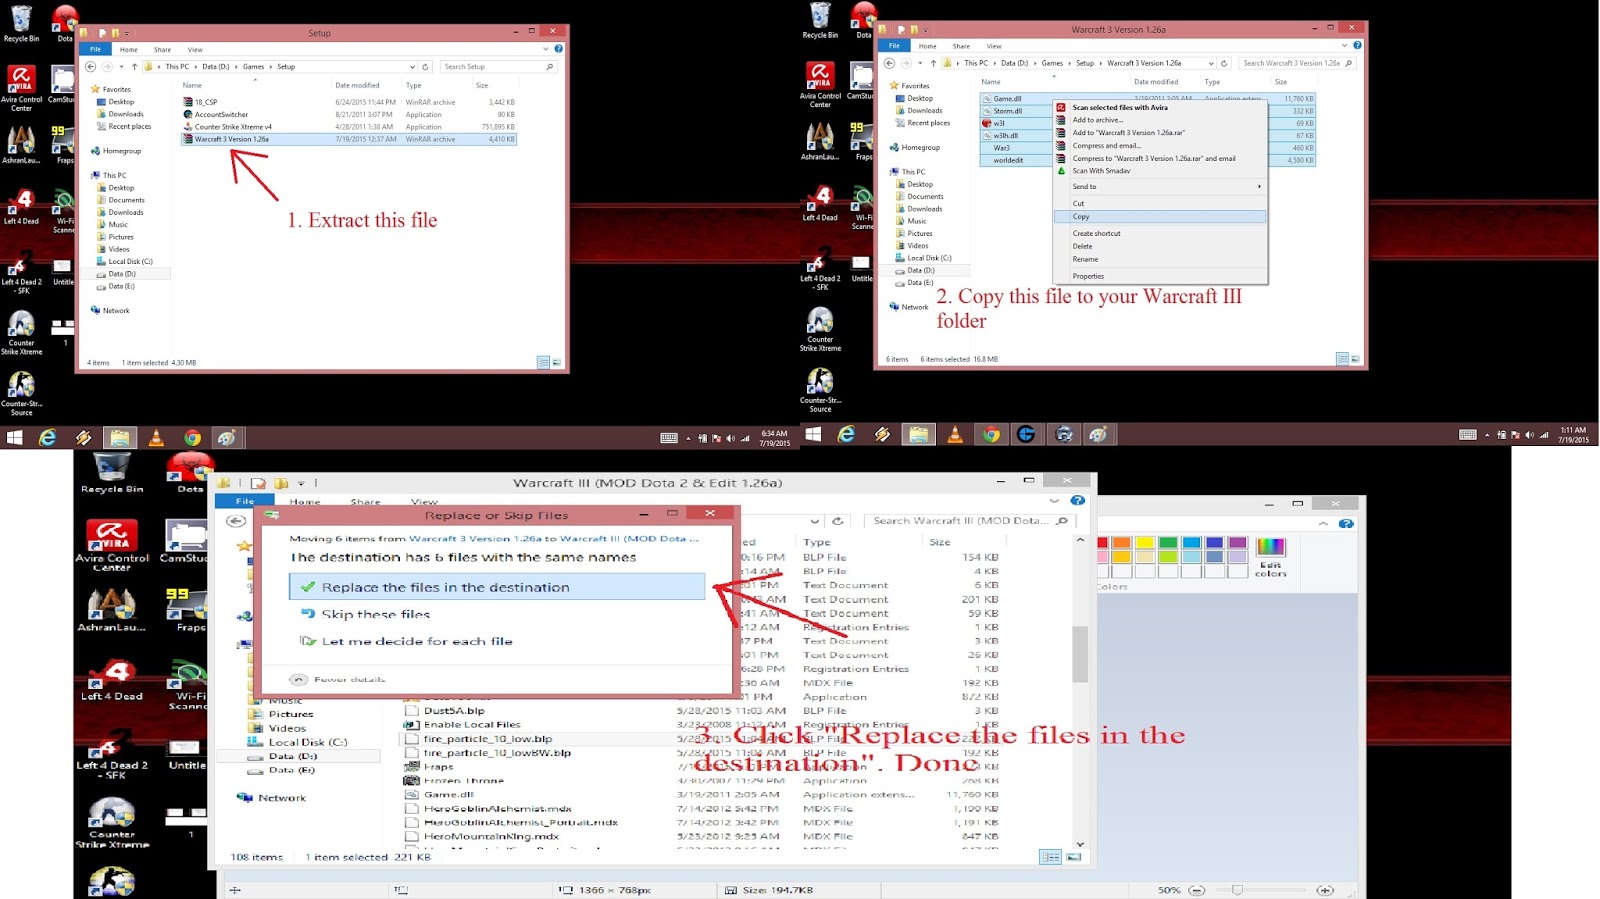1600x899 pixels.
Task: Open help icon in Warcraft III MOD Dota window
Action: (1077, 500)
